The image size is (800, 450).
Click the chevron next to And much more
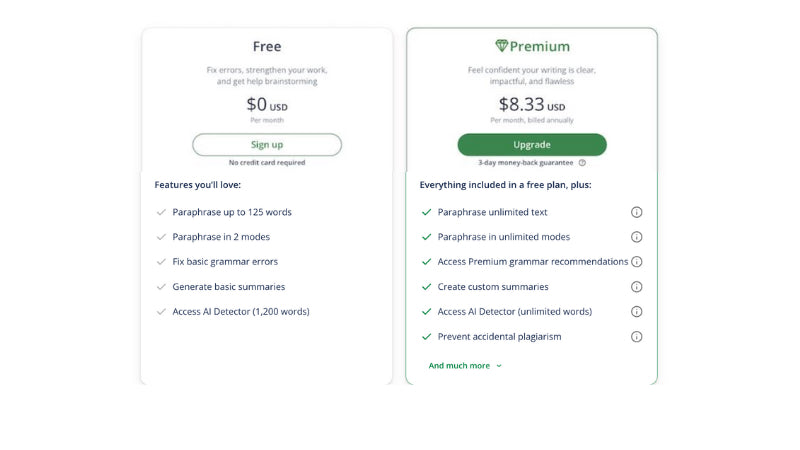point(499,366)
